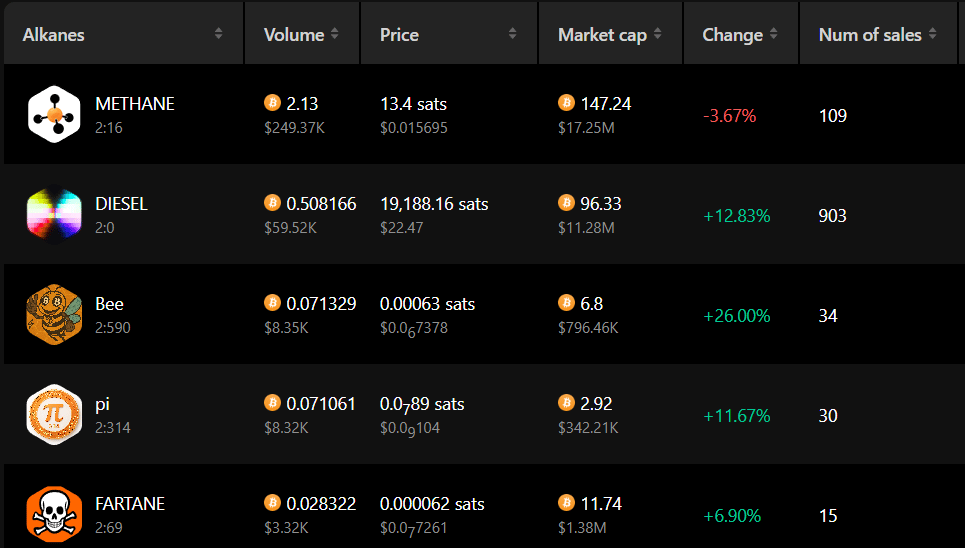Sort by Volume using its arrow icon

click(x=335, y=34)
